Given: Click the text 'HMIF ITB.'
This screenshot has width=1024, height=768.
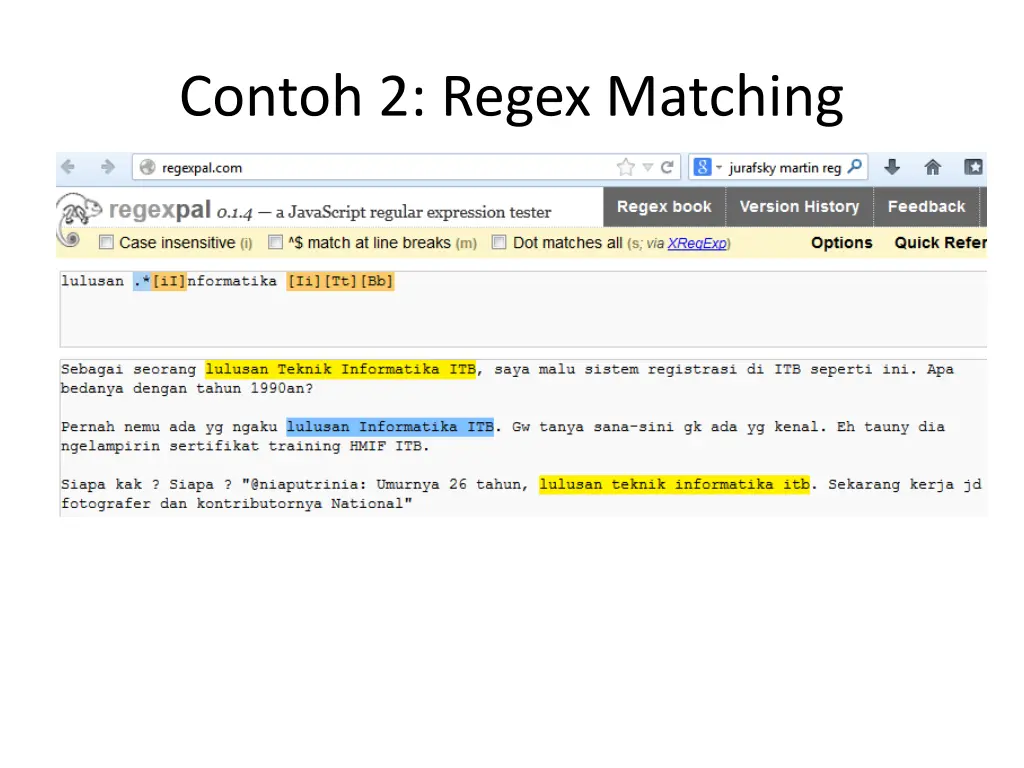Looking at the screenshot, I should (x=389, y=446).
